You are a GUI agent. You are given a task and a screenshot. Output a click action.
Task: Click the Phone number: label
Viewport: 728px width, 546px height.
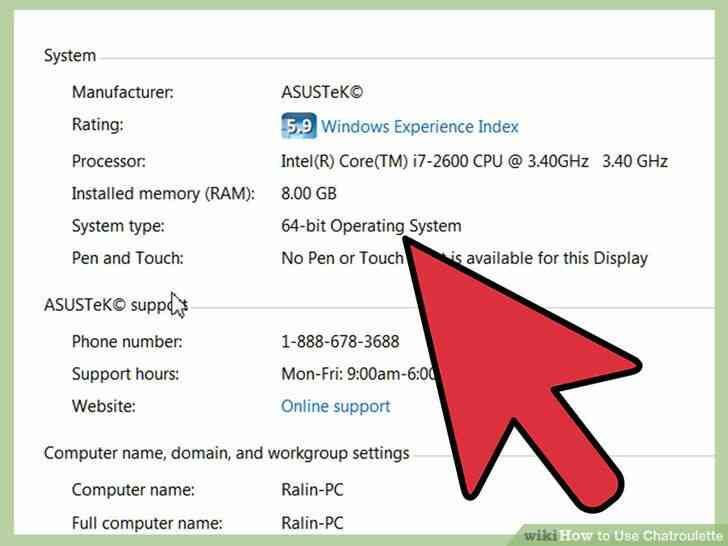click(127, 342)
